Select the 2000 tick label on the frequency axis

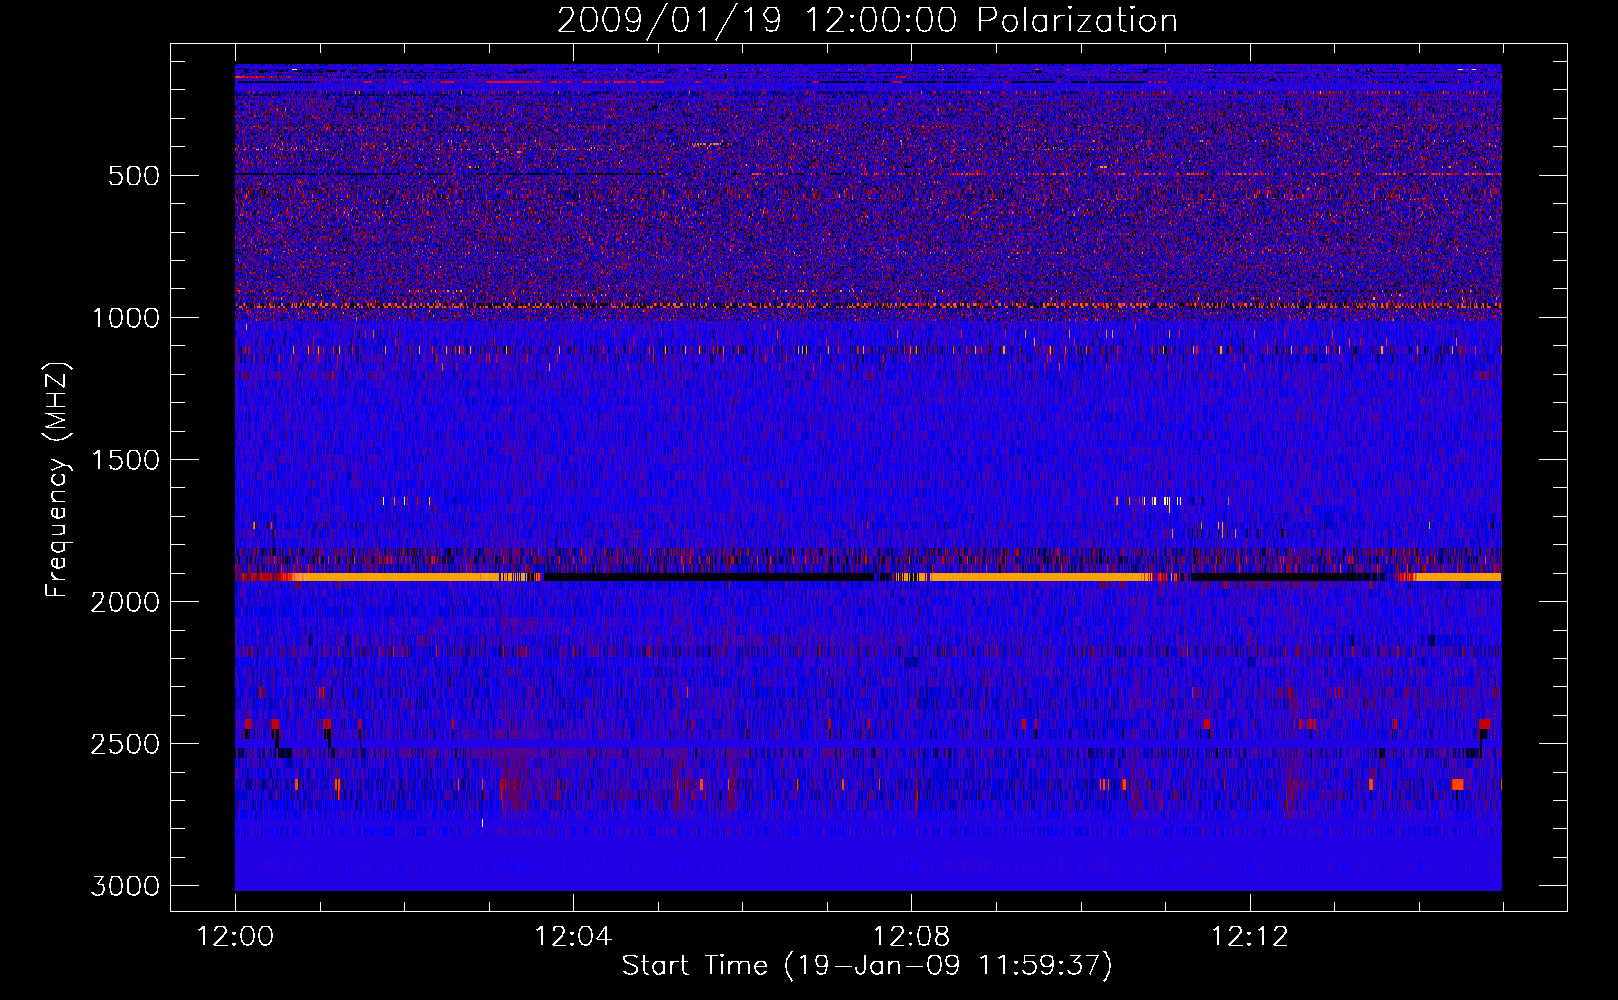(x=125, y=602)
